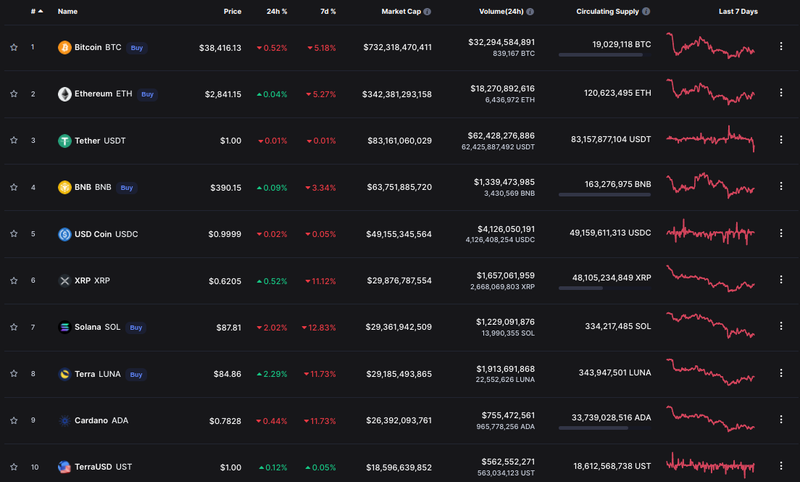
Task: Click the Market Cap info icon
Action: [428, 12]
